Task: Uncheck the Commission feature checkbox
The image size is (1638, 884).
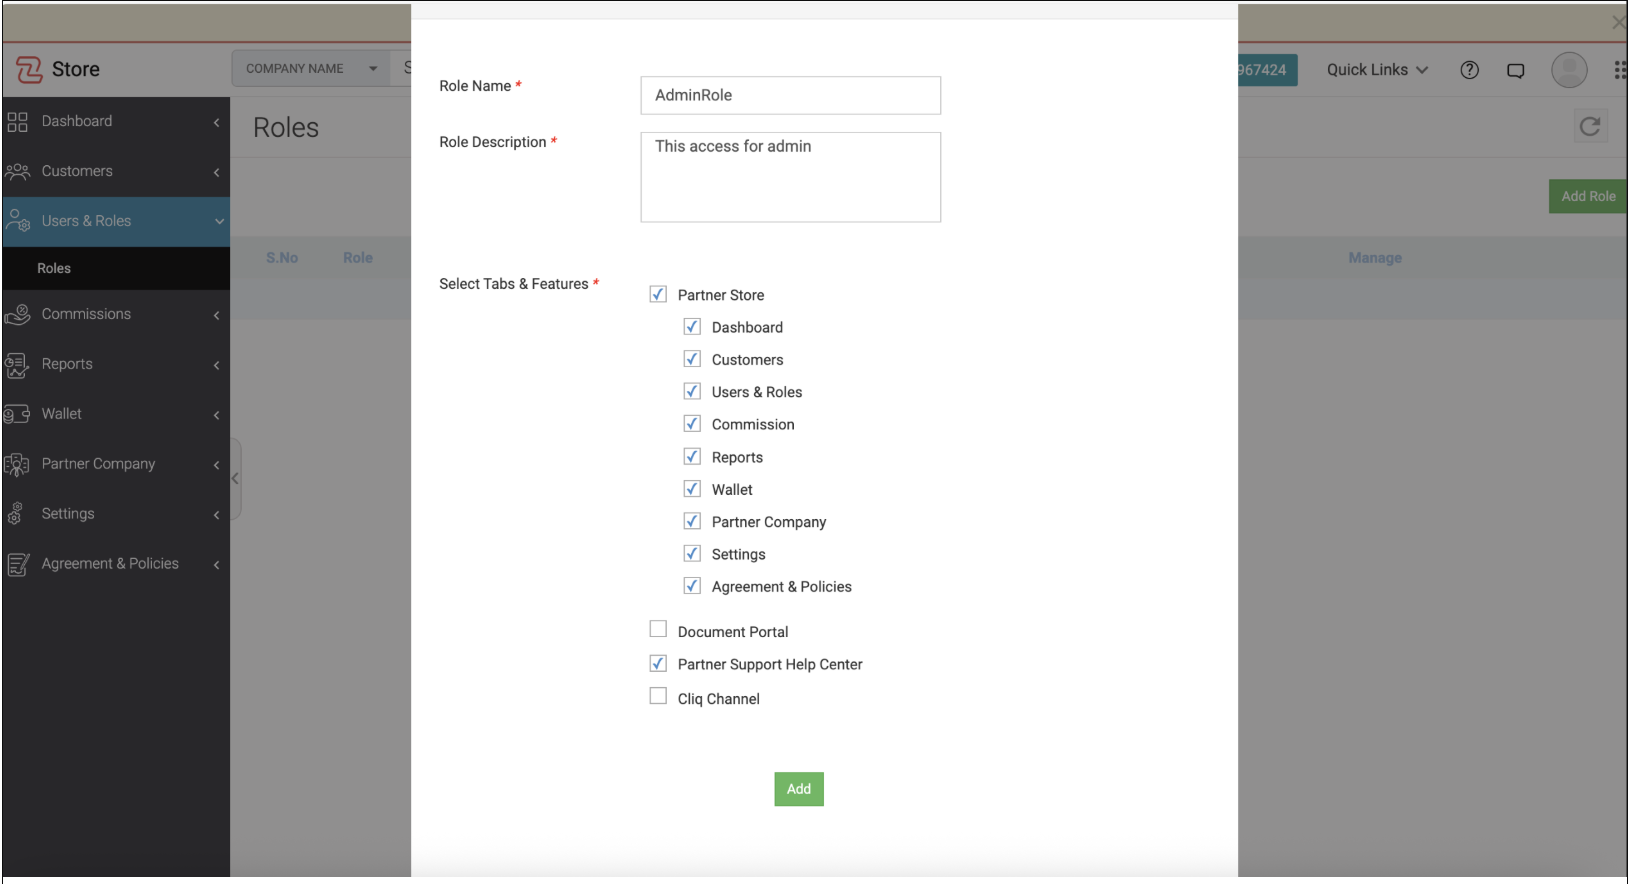Action: click(692, 424)
